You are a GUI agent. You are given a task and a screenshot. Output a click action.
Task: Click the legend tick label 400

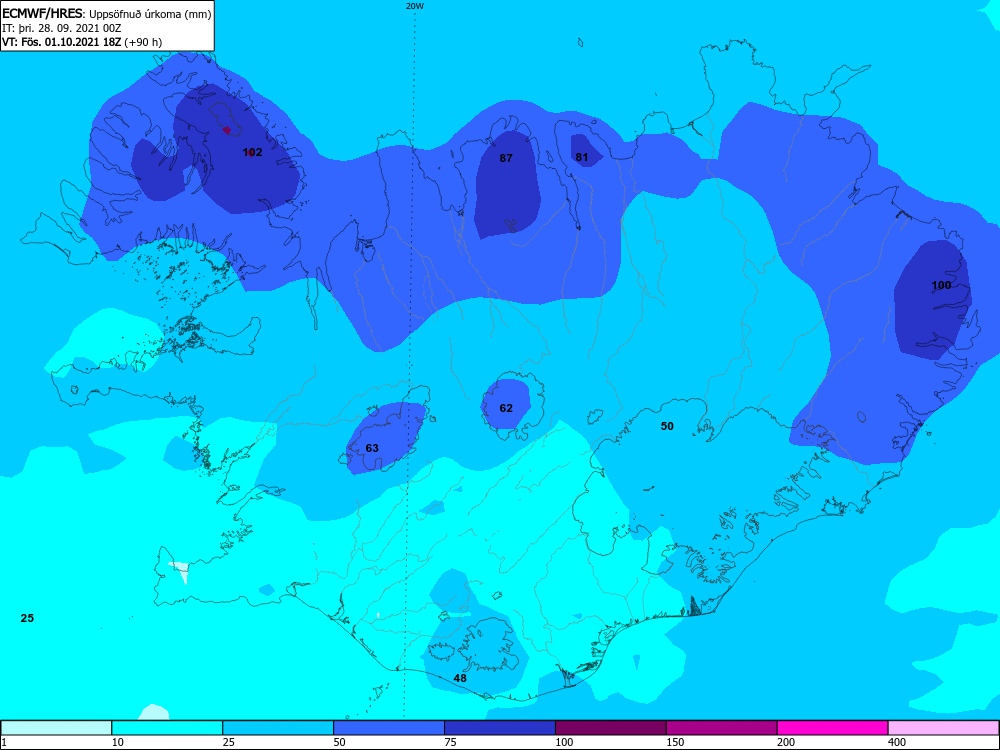coord(897,742)
